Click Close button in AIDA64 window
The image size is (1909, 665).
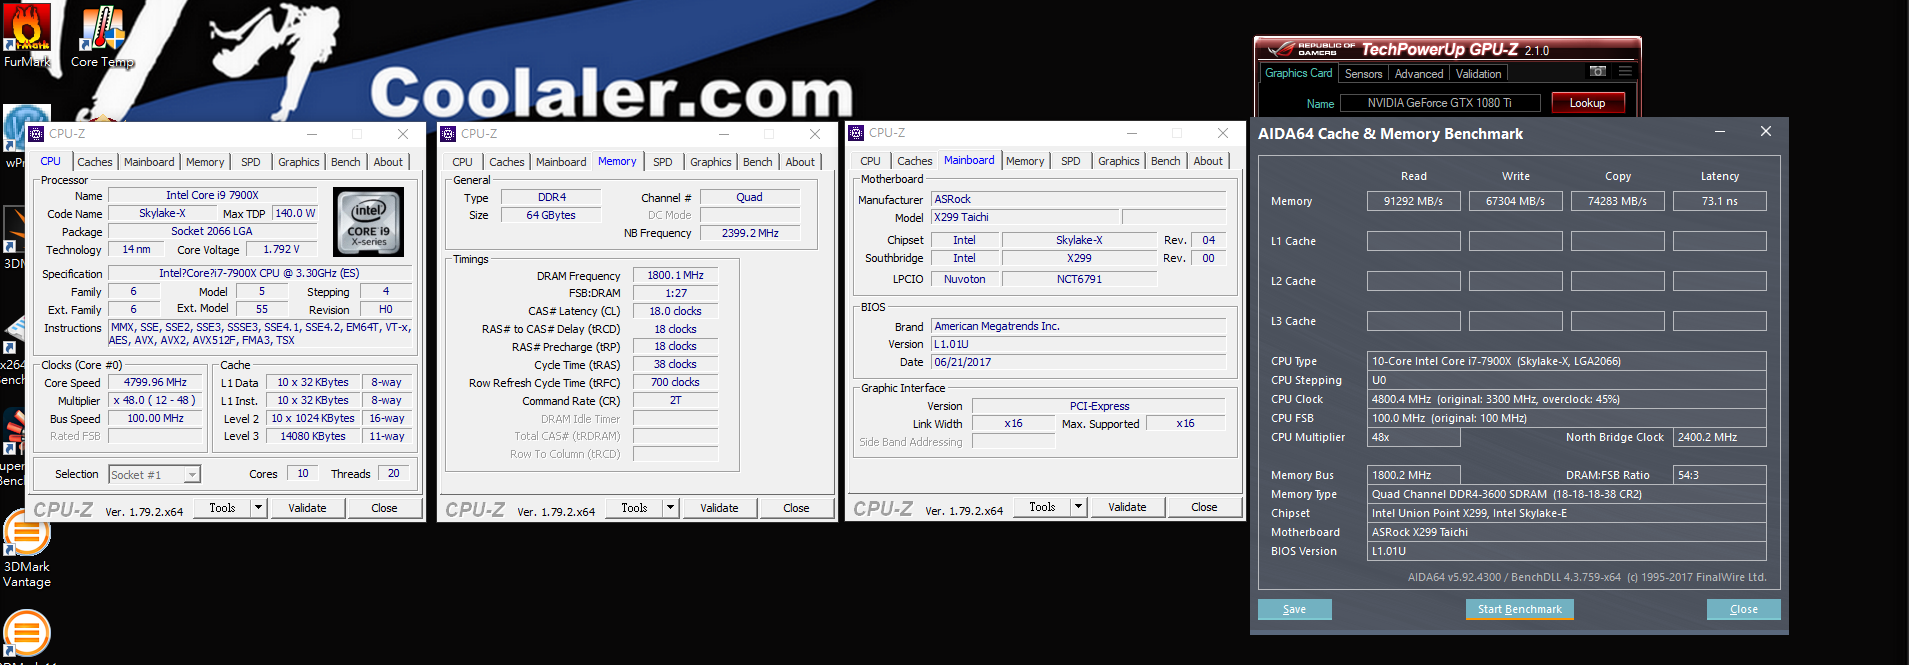click(1743, 609)
